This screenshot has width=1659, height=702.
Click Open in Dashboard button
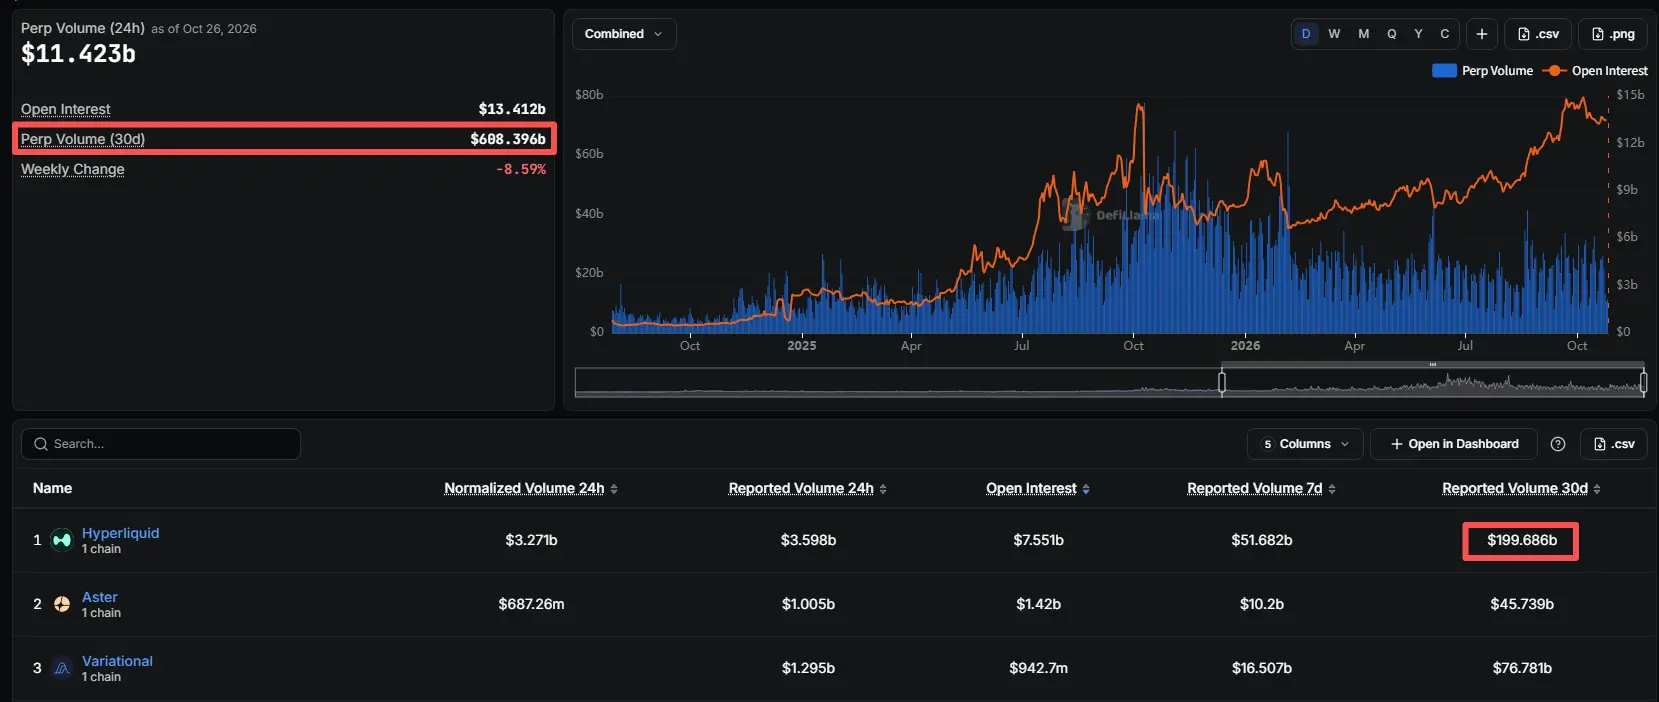1454,444
